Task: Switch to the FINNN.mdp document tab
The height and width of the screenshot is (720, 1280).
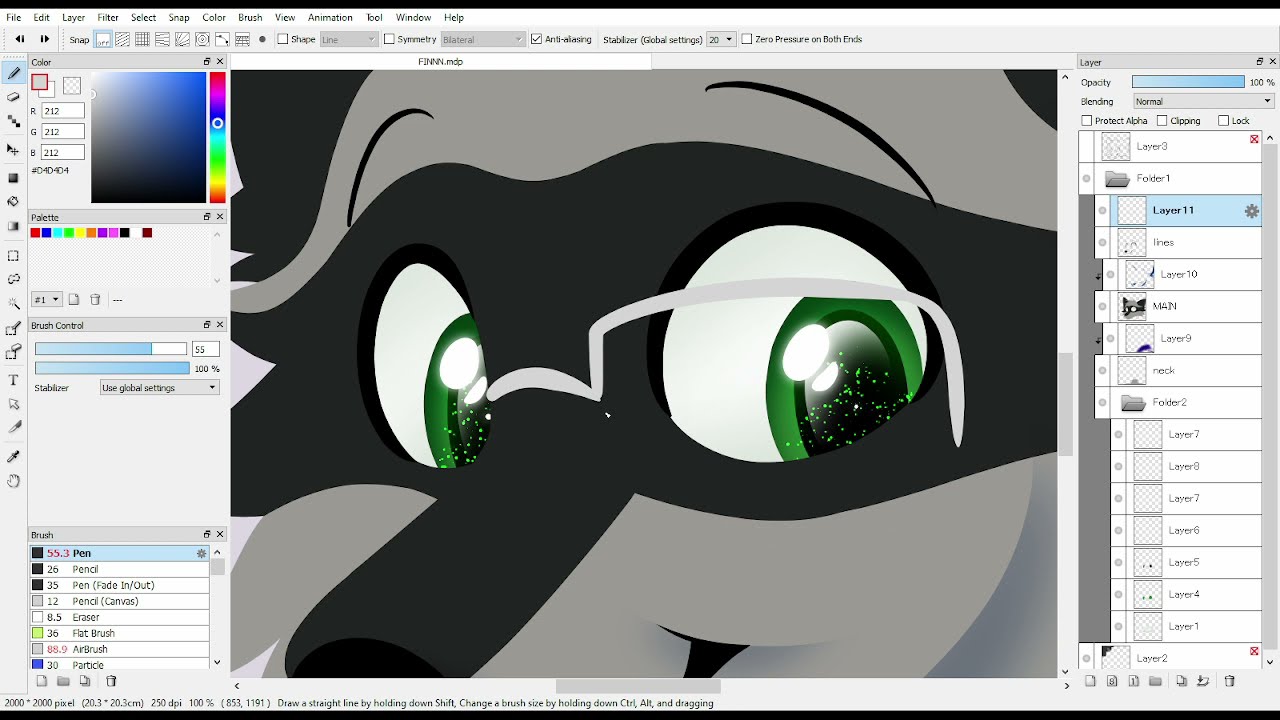Action: (440, 61)
